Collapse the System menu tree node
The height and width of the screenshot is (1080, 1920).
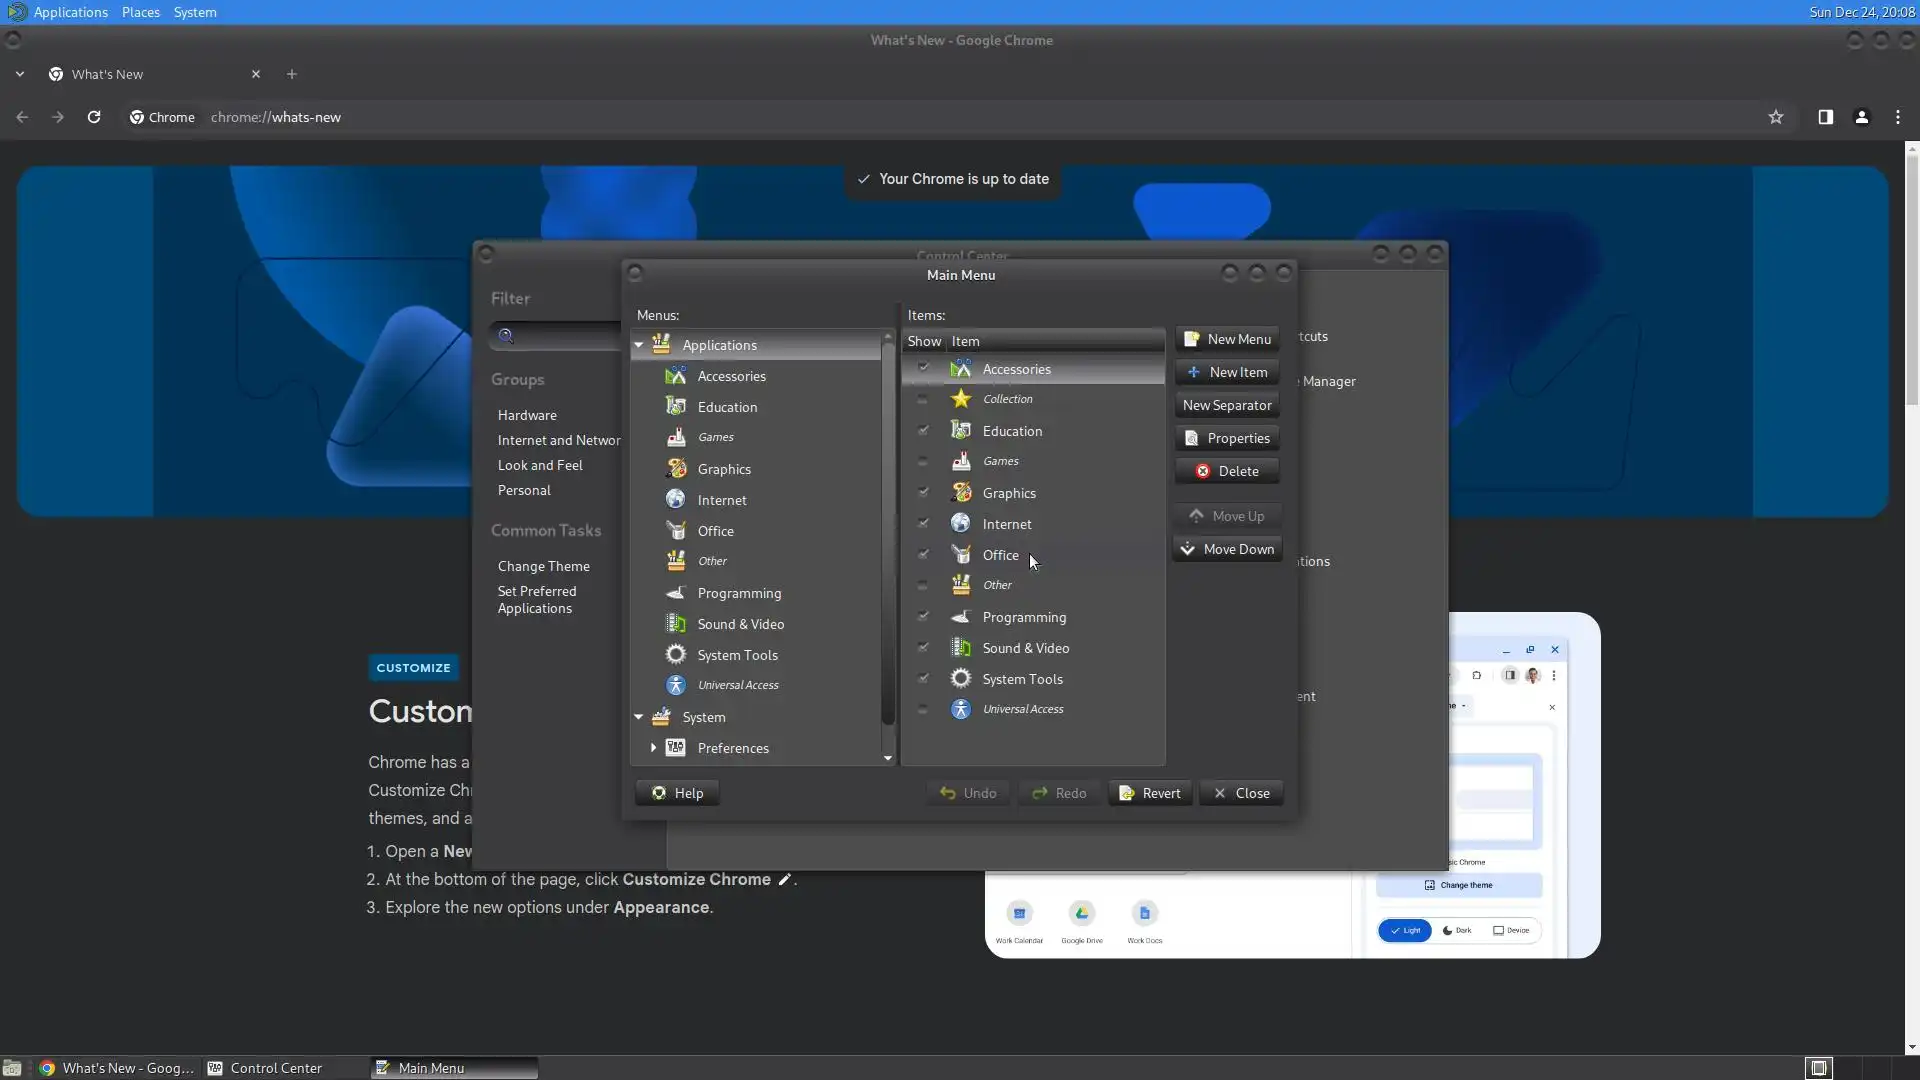click(639, 717)
